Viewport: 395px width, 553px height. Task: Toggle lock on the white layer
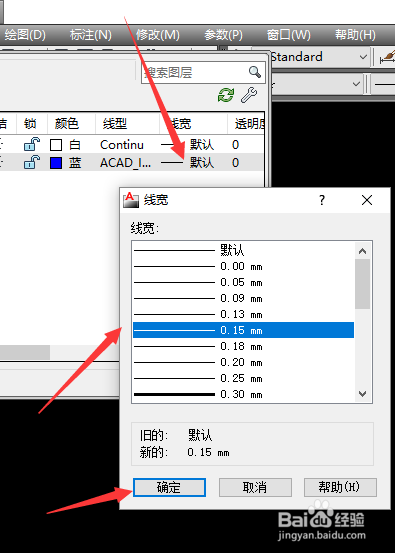(x=31, y=144)
